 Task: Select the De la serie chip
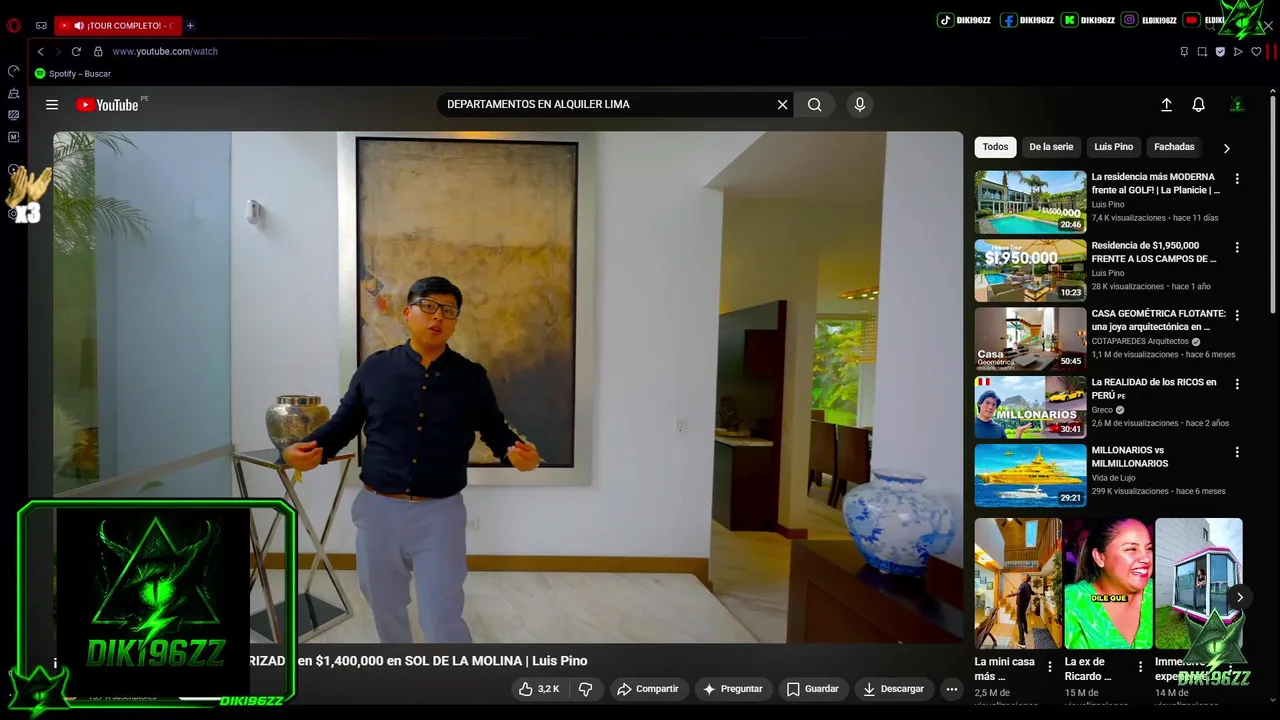1051,147
